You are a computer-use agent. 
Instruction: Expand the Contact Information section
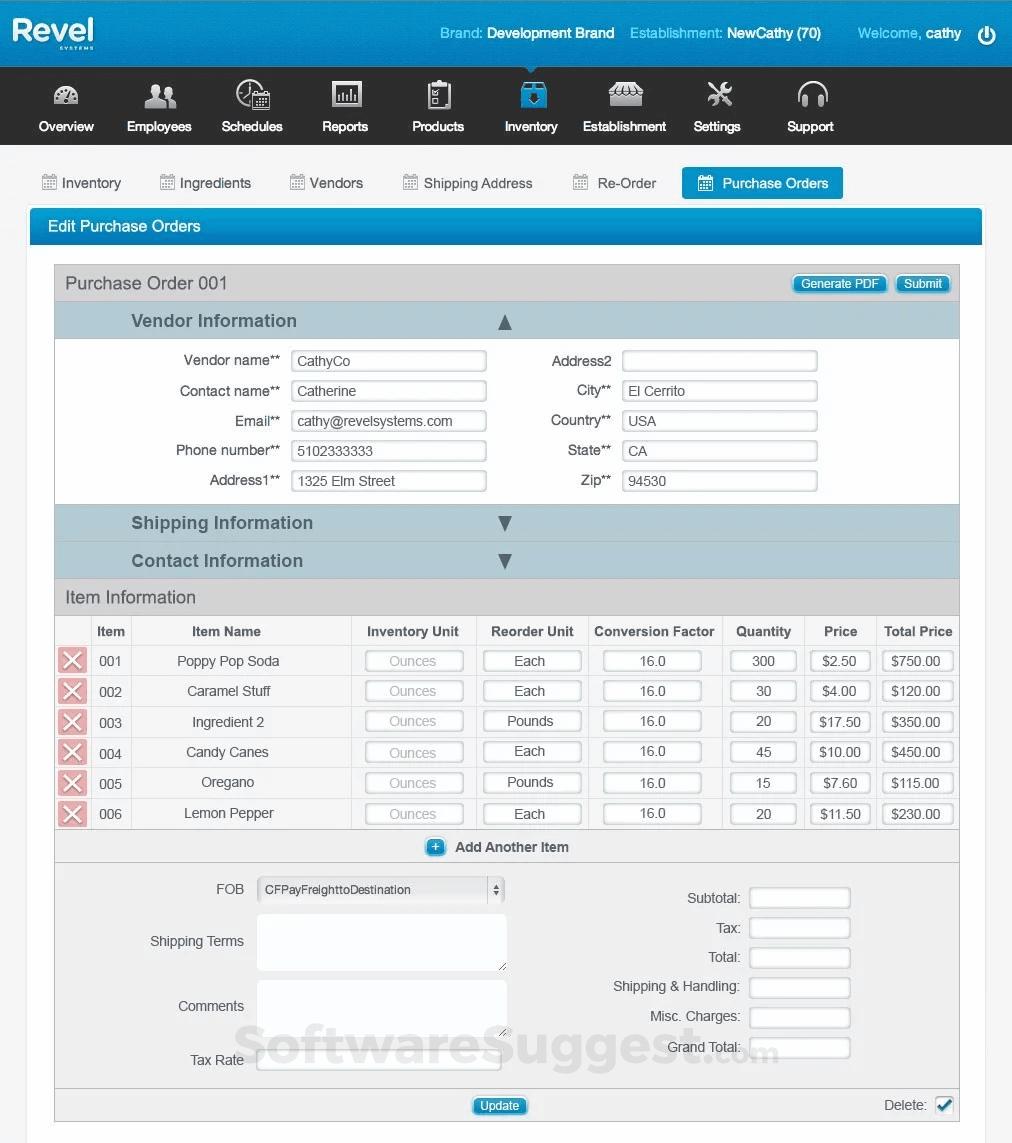pos(505,561)
